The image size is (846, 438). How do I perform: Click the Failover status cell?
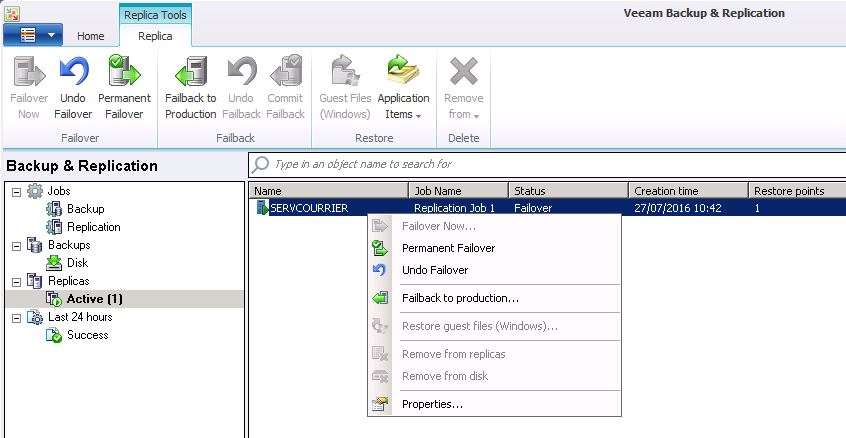pyautogui.click(x=533, y=208)
